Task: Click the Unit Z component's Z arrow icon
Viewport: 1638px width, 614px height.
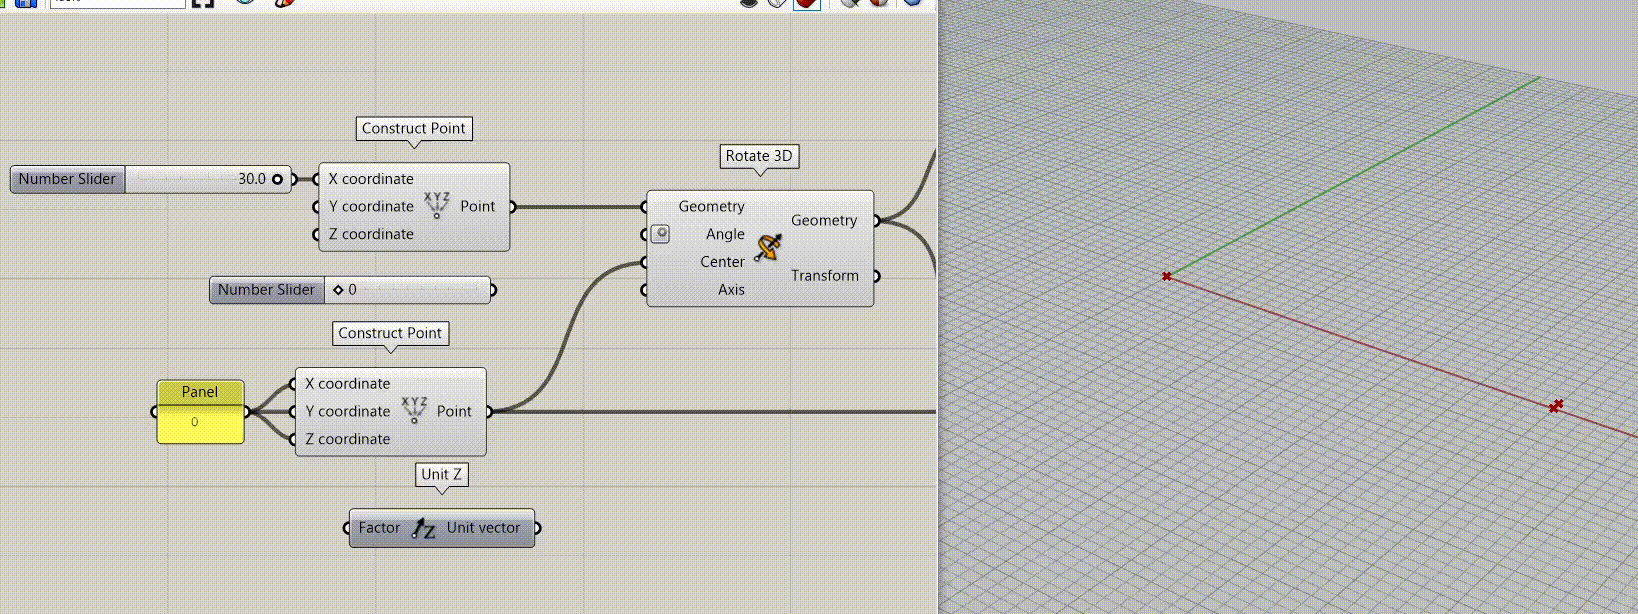Action: (x=424, y=528)
